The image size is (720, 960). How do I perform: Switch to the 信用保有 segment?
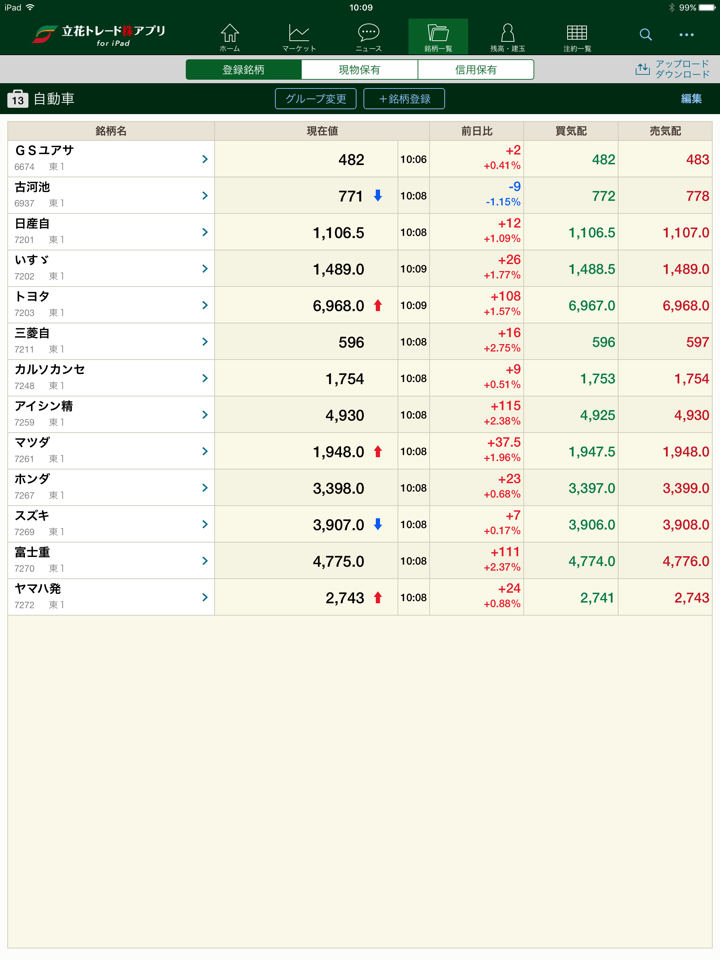[476, 70]
